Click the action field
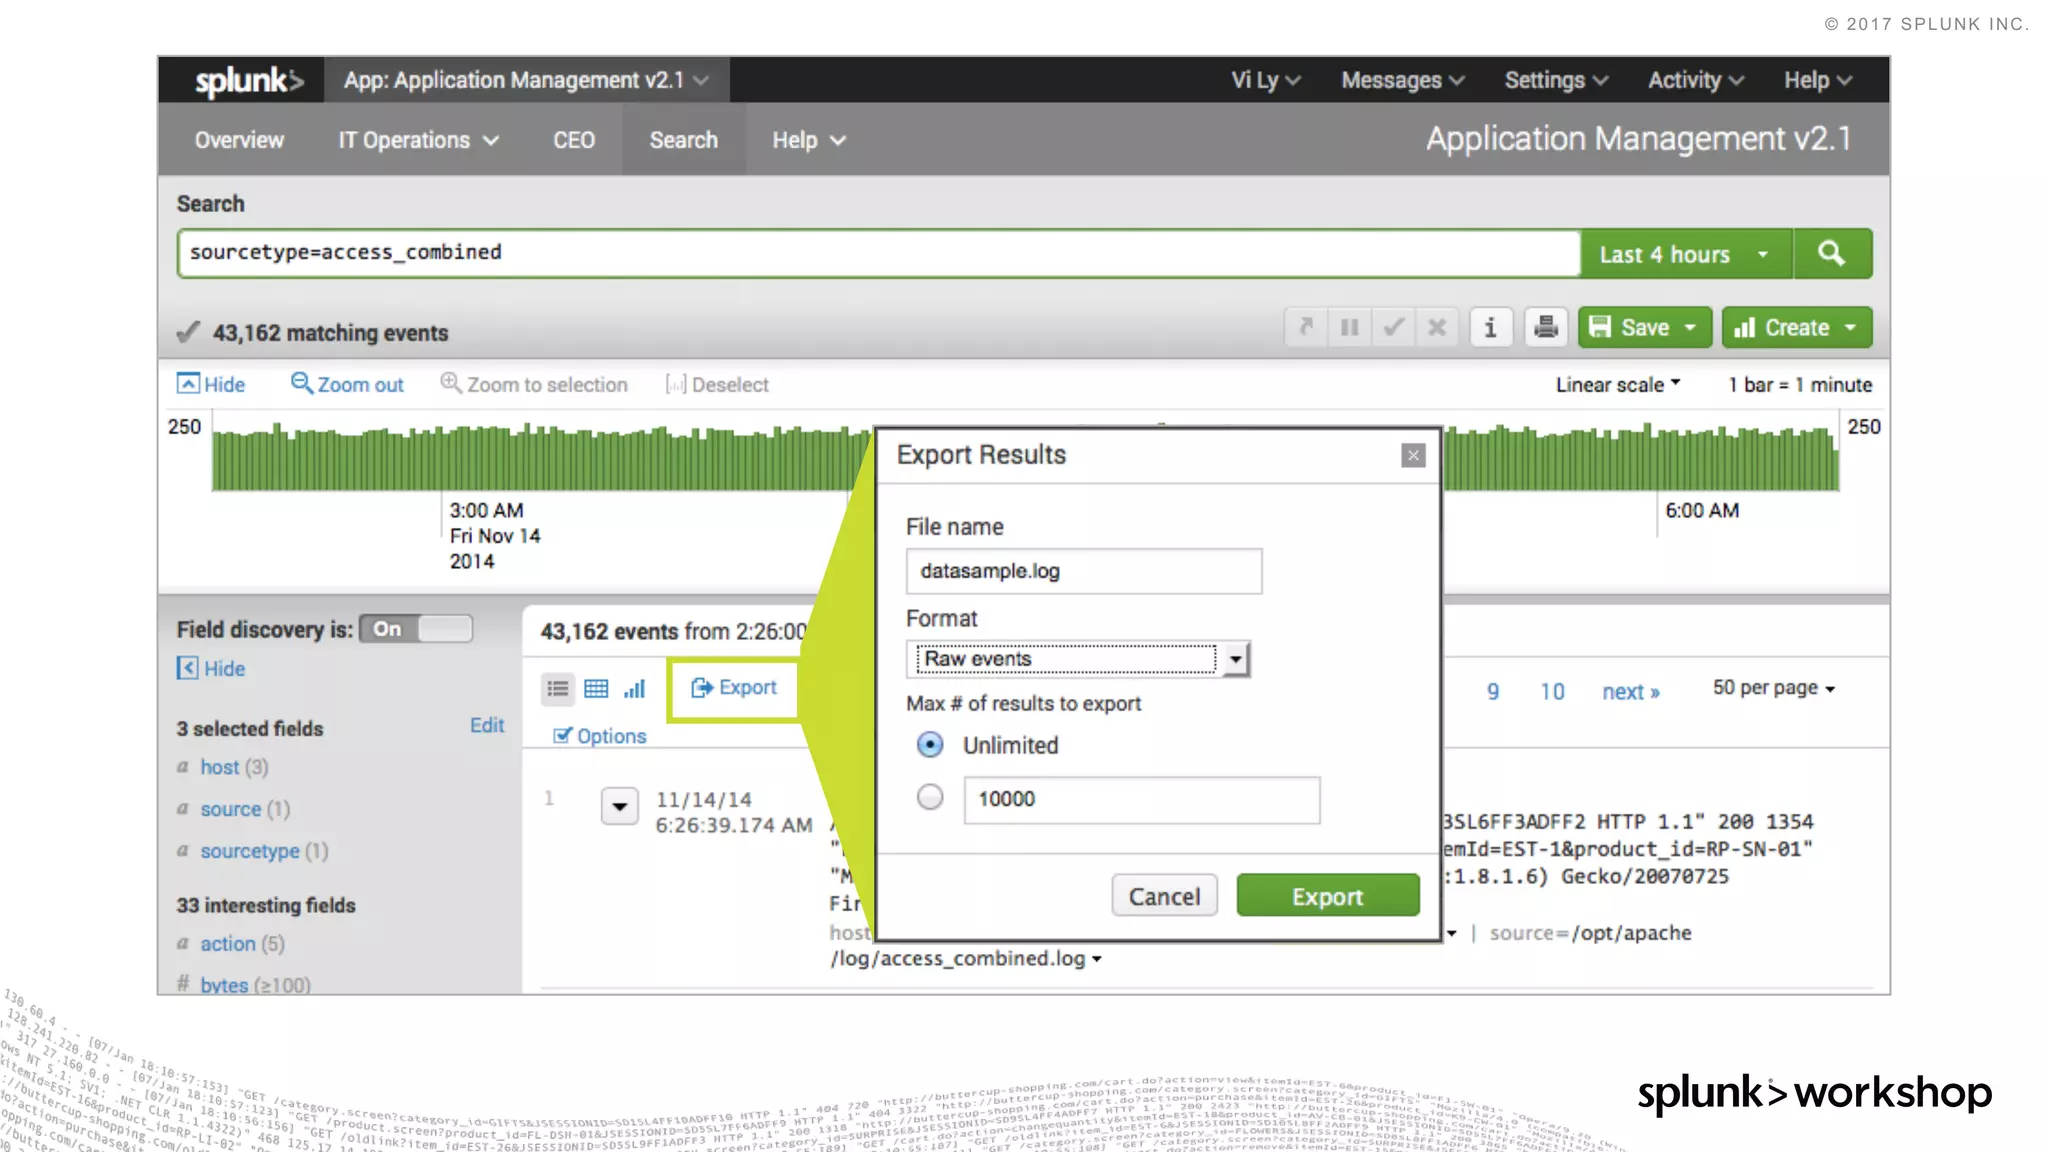The image size is (2048, 1152). click(x=228, y=944)
